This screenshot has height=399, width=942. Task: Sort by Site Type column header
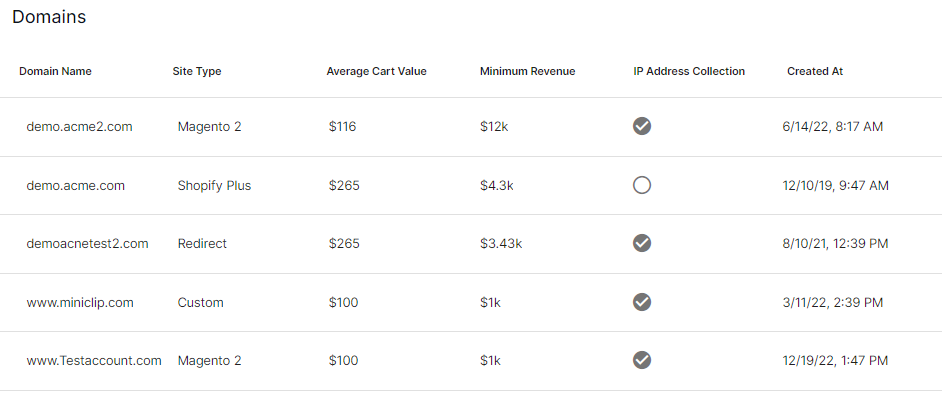coord(196,71)
